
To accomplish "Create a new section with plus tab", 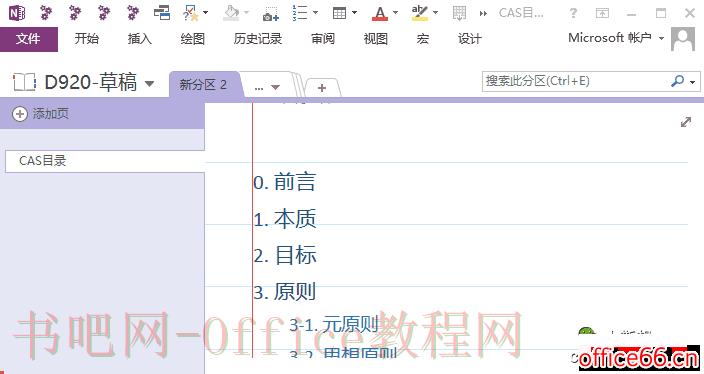I will pyautogui.click(x=321, y=88).
